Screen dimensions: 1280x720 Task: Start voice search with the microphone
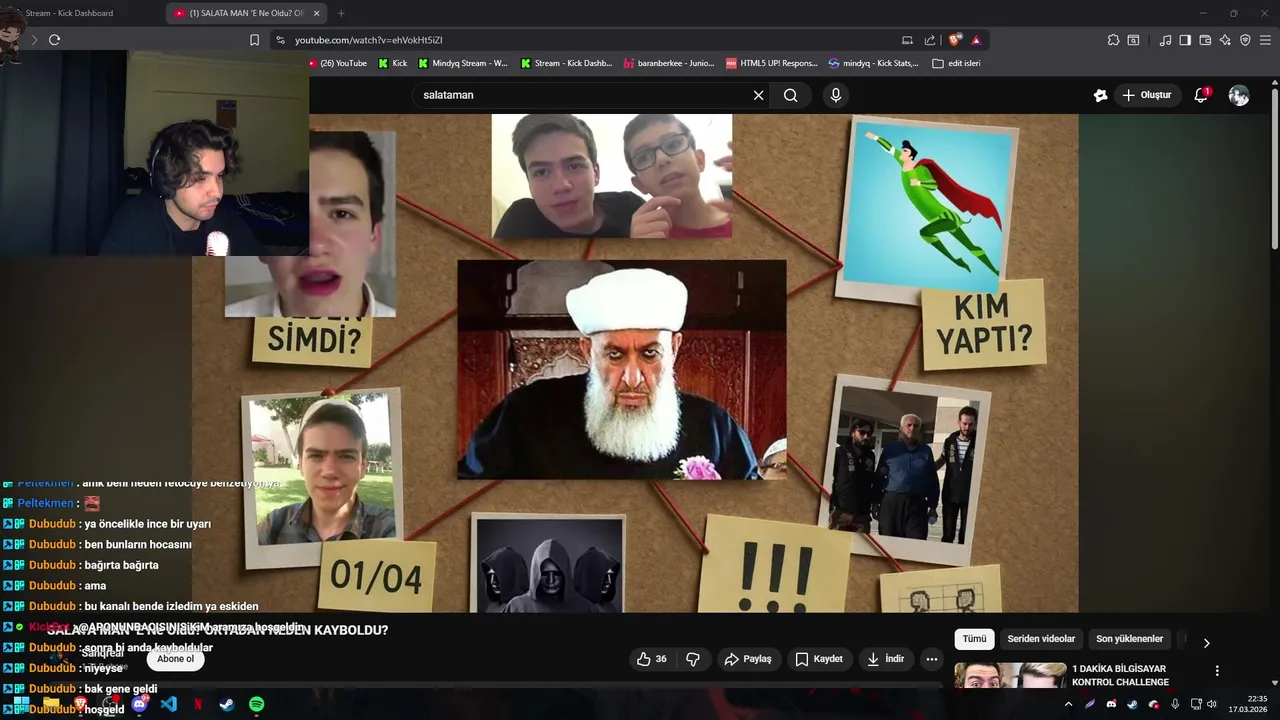[836, 95]
